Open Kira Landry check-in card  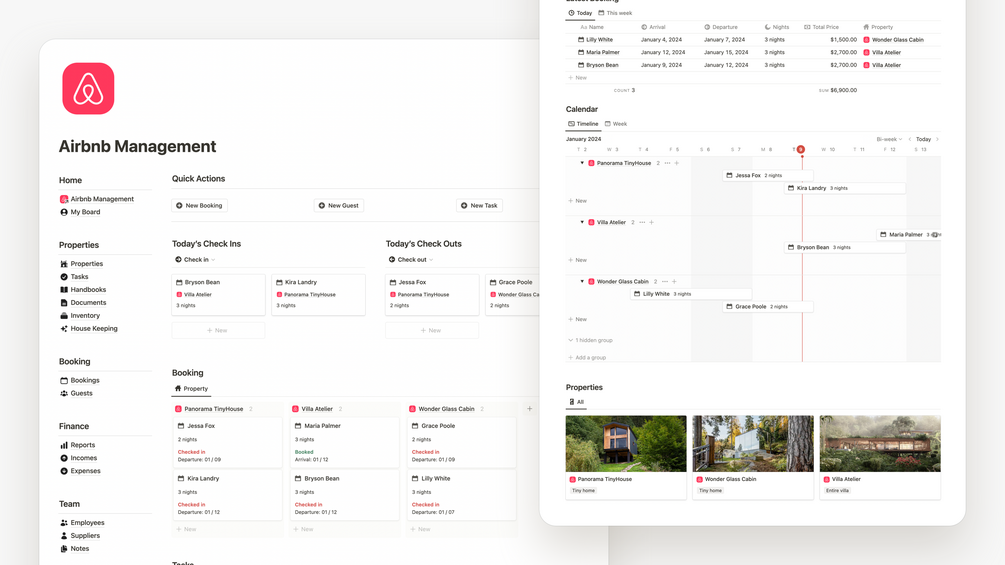click(x=319, y=295)
